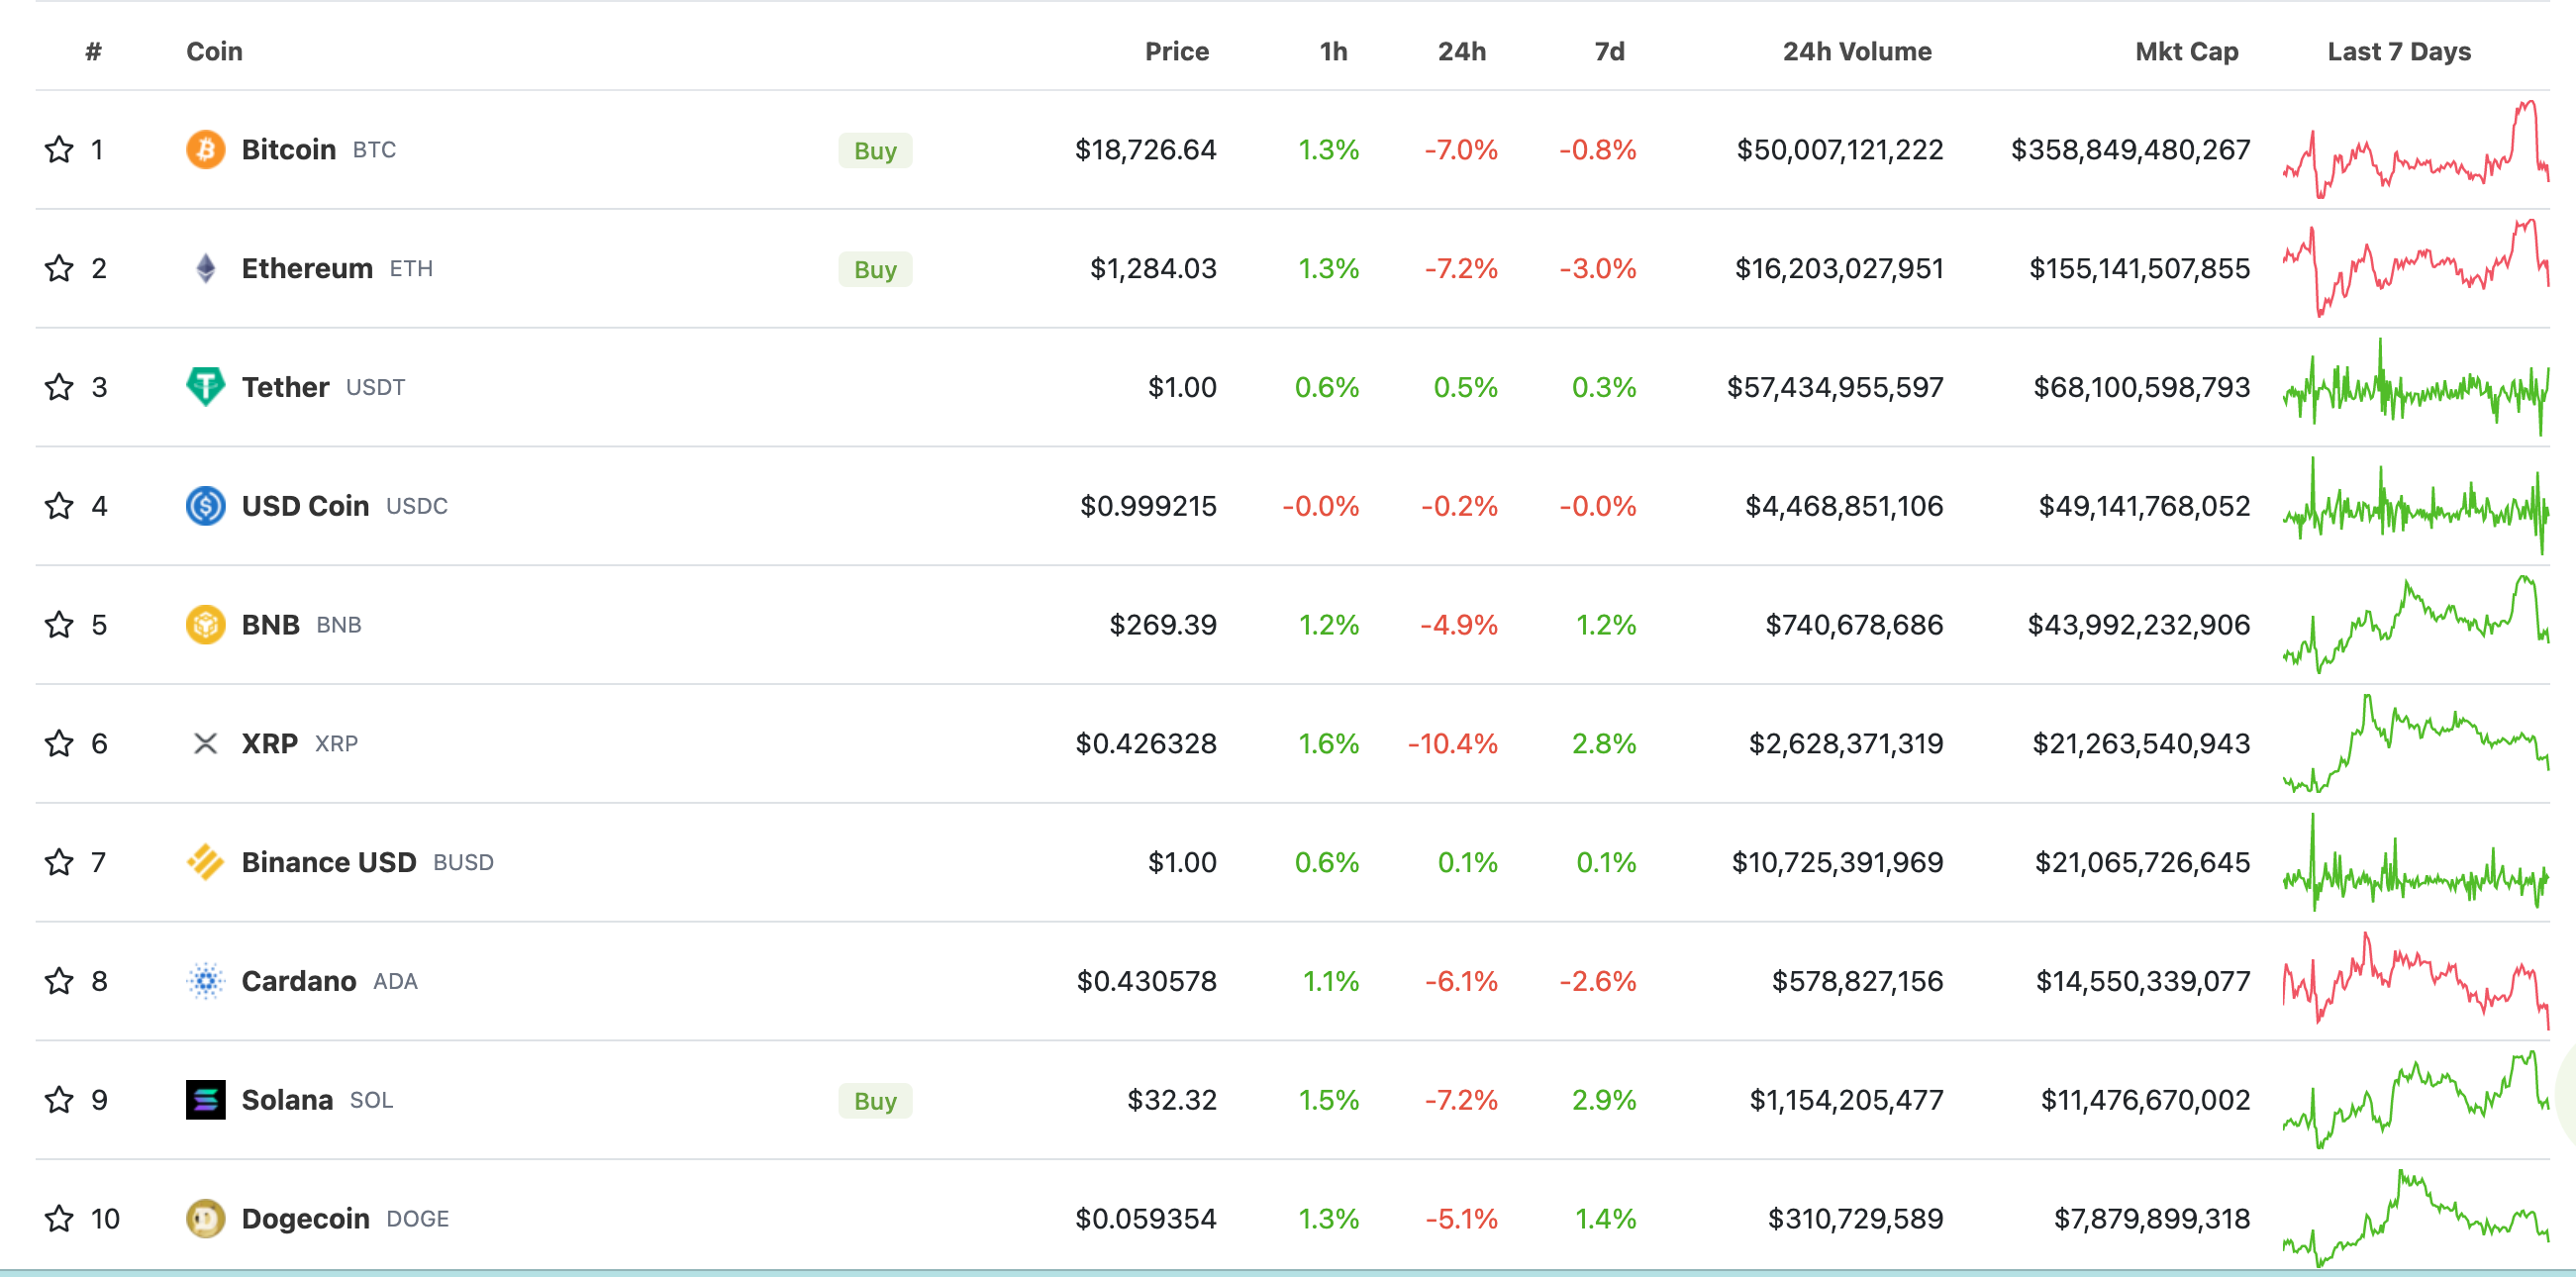Image resolution: width=2576 pixels, height=1277 pixels.
Task: Click the BNB yellow logo icon
Action: [x=205, y=625]
